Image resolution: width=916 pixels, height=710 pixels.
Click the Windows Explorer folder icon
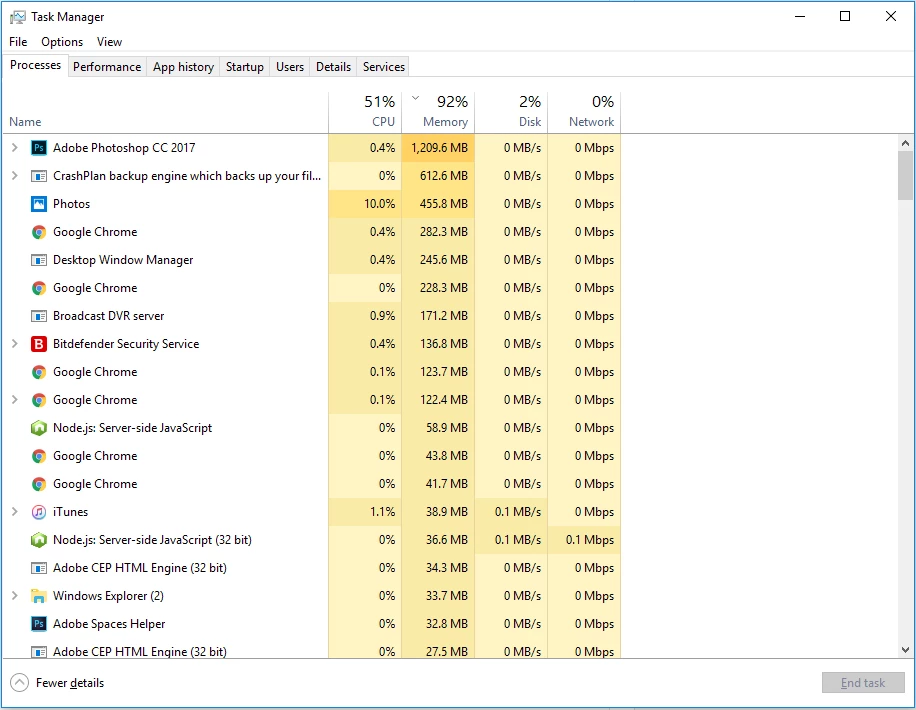pos(39,596)
